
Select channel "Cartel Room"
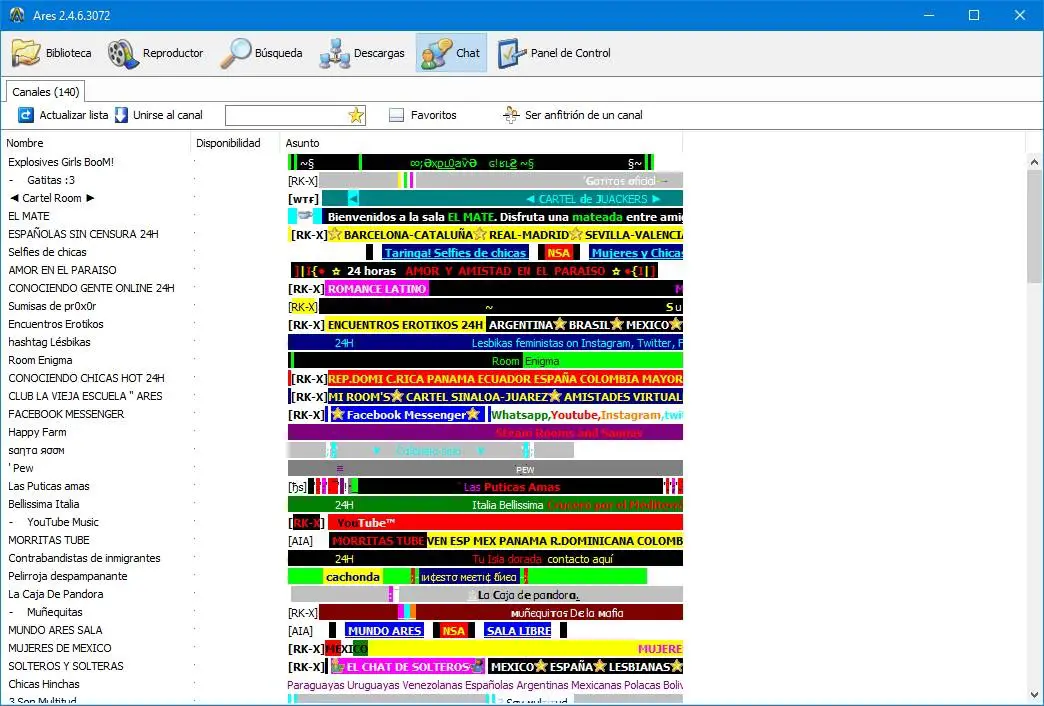[53, 198]
